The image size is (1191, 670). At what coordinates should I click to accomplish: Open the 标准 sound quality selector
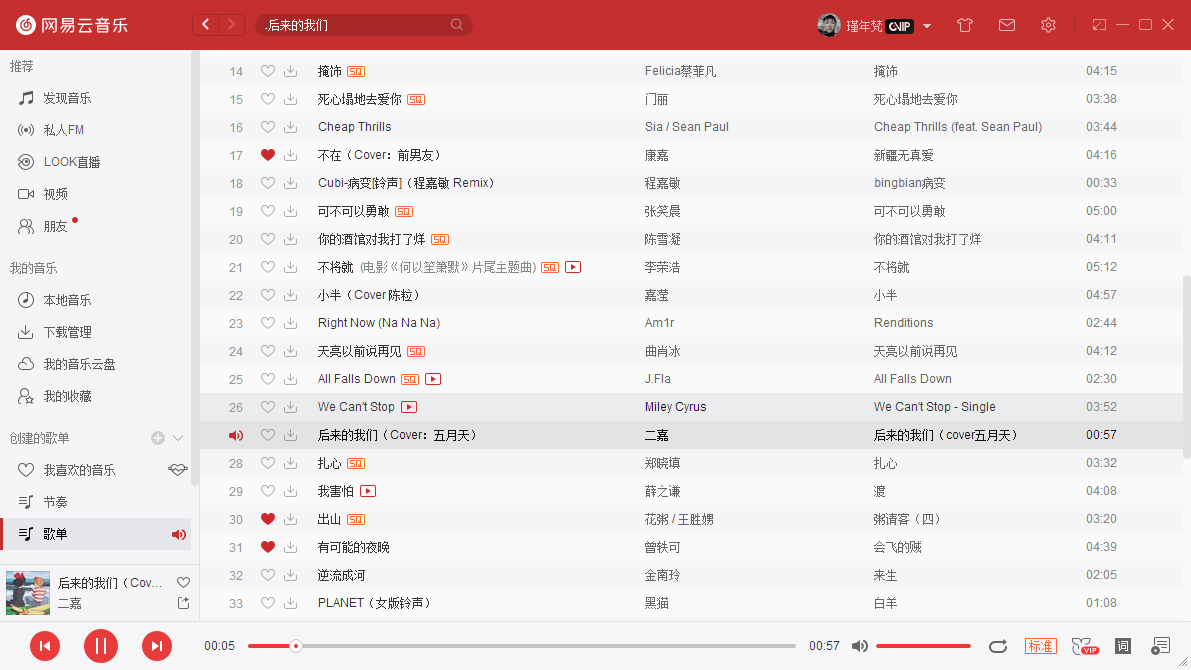click(x=1041, y=646)
